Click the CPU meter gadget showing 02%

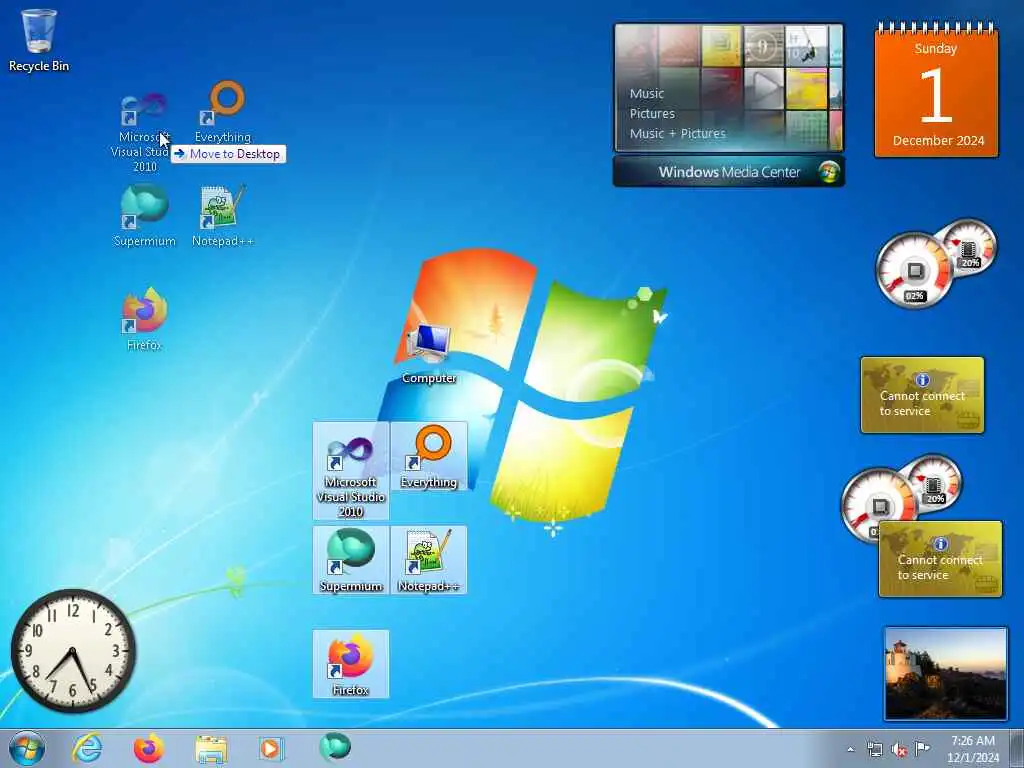point(914,270)
